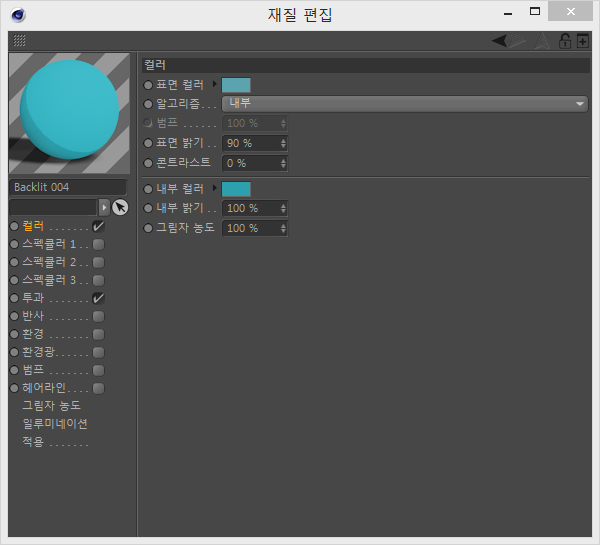Image resolution: width=600 pixels, height=545 pixels.
Task: Enable the 스펙큘러 3 channel checkbox
Action: point(98,280)
